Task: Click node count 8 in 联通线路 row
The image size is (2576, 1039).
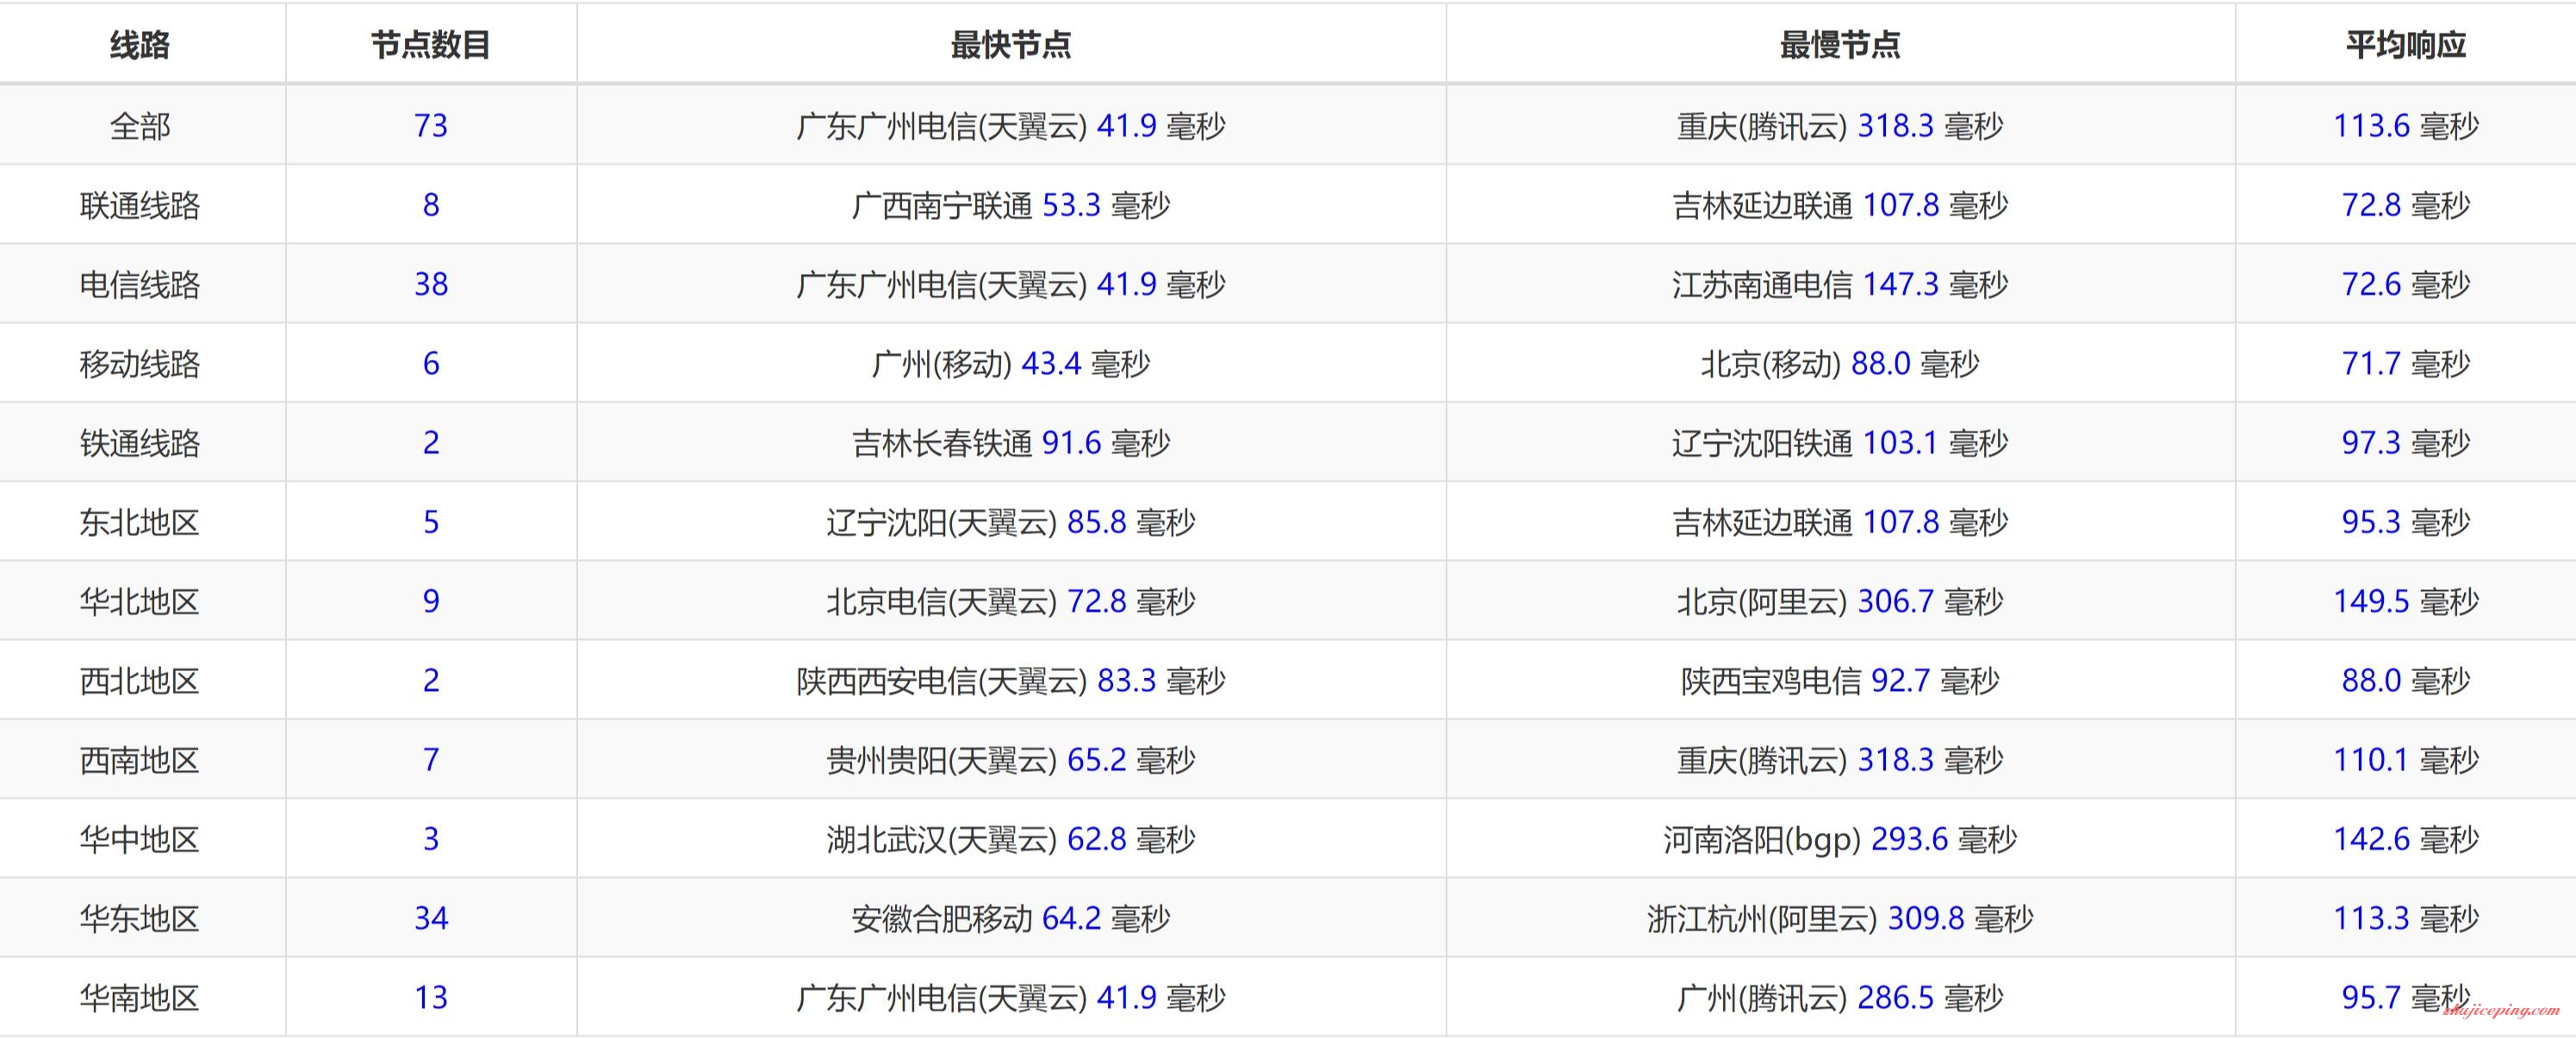Action: click(x=431, y=205)
